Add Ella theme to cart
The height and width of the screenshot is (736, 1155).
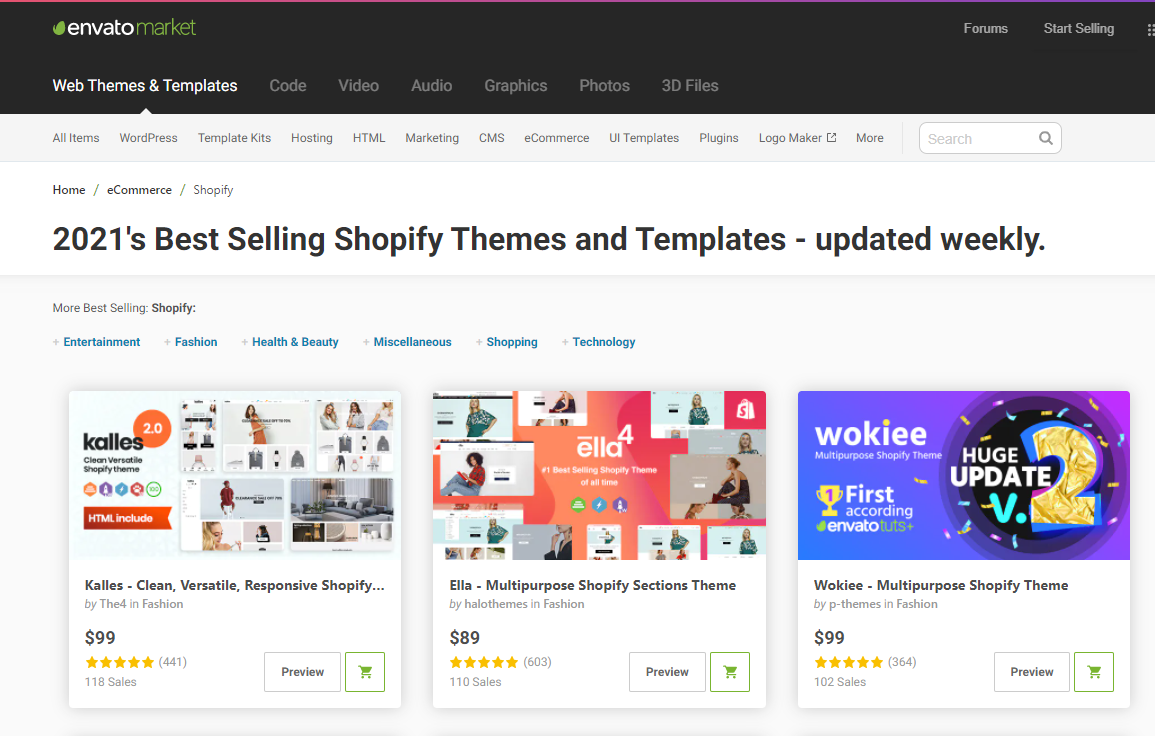point(729,672)
